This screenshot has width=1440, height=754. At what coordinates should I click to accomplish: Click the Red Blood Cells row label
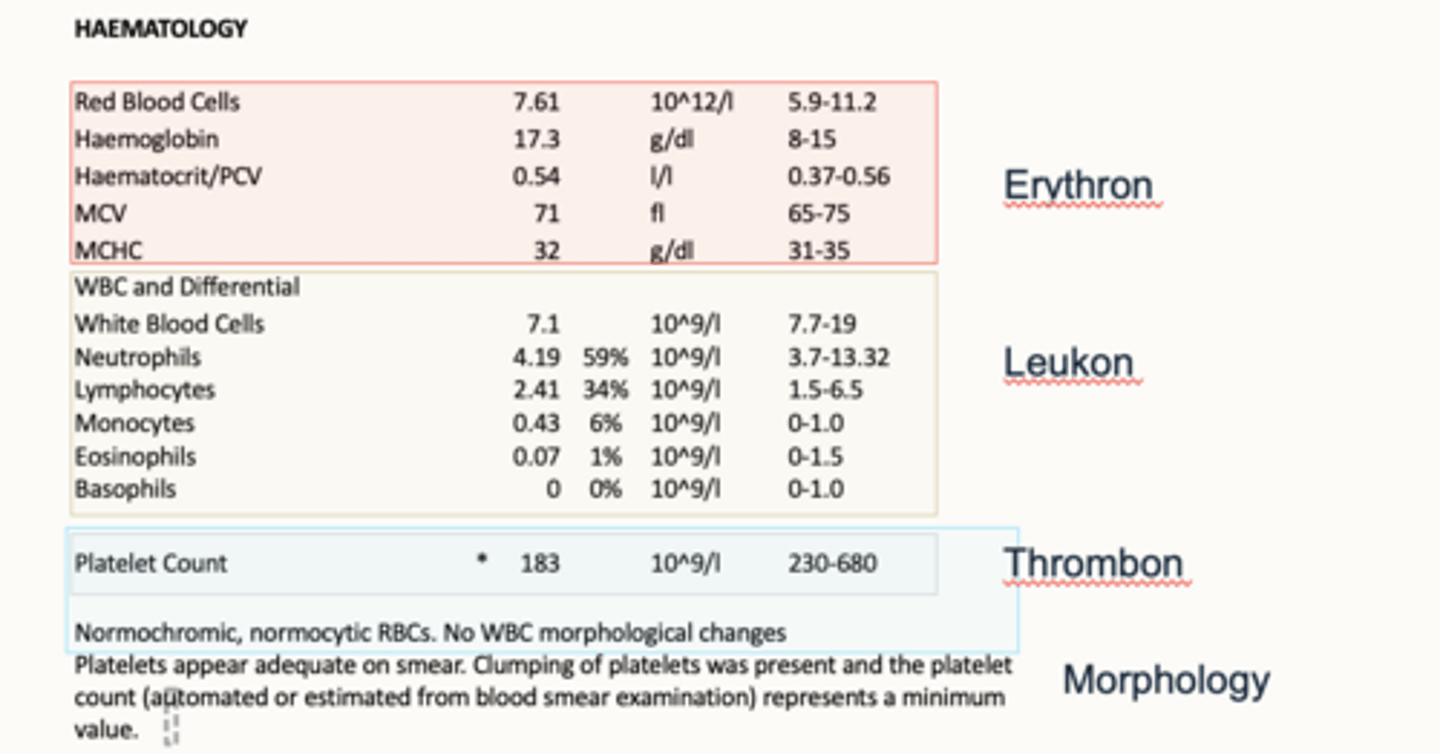157,102
